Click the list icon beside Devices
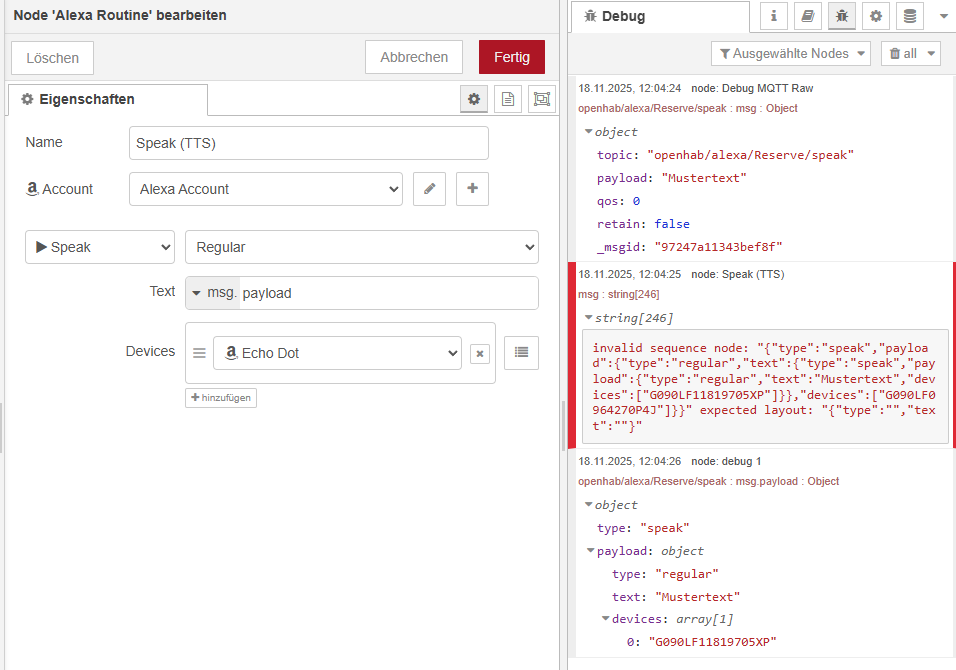This screenshot has height=670, width=956. point(520,352)
